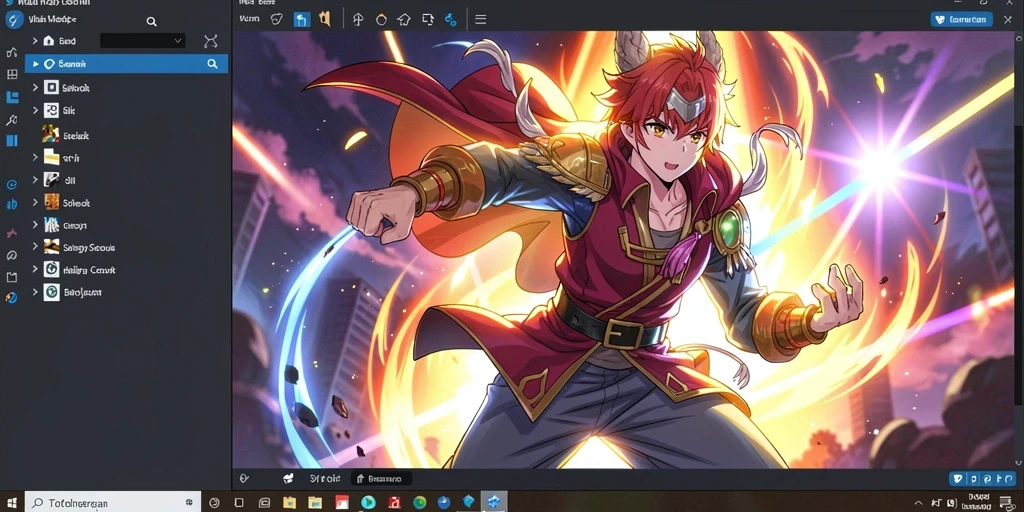This screenshot has width=1024, height=512.
Task: Click the blue button at top right
Action: [961, 20]
